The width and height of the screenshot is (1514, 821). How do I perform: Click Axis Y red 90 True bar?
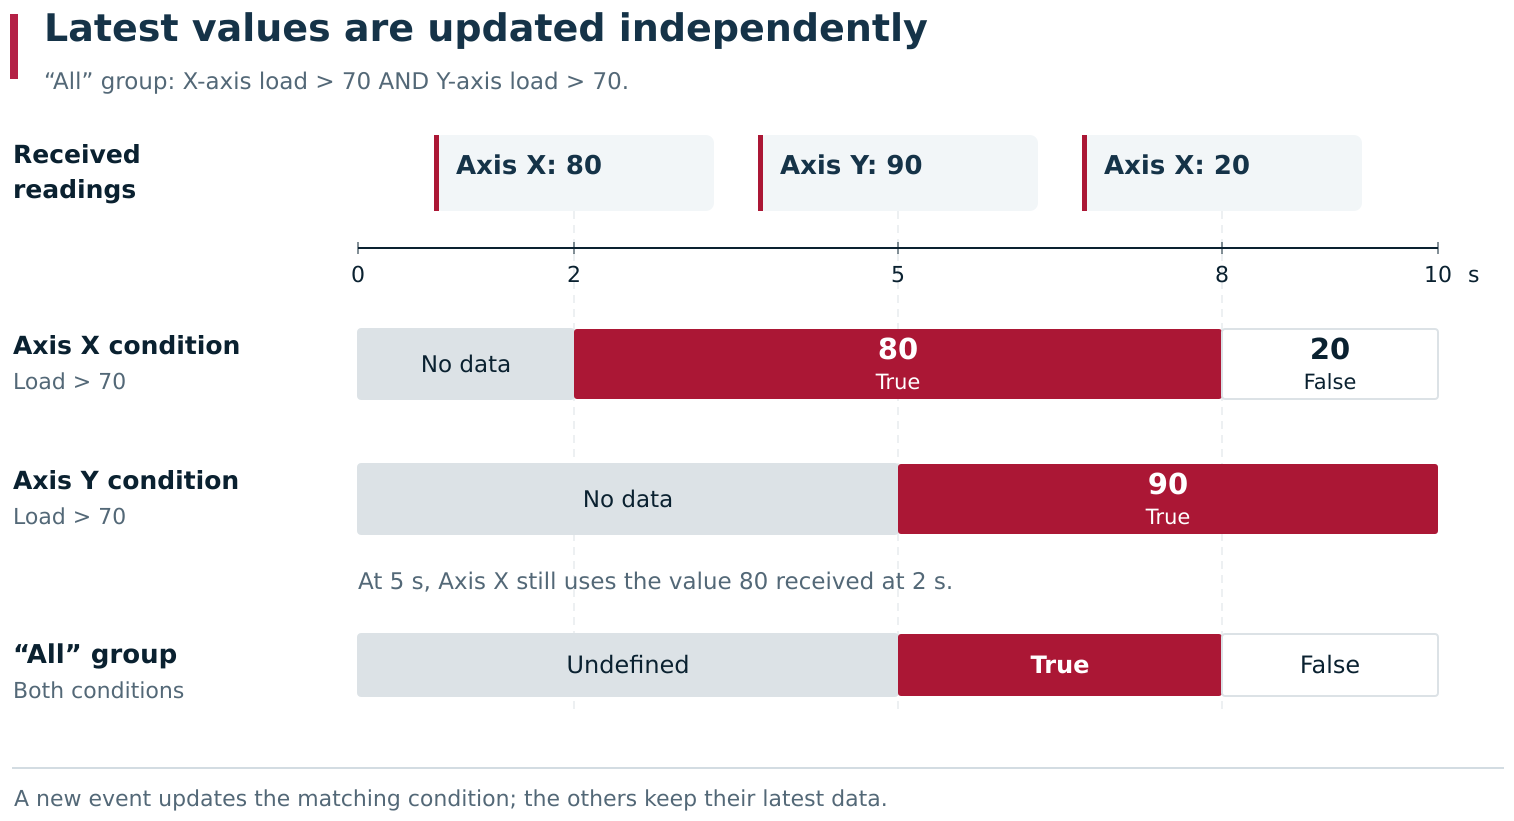click(x=1168, y=499)
